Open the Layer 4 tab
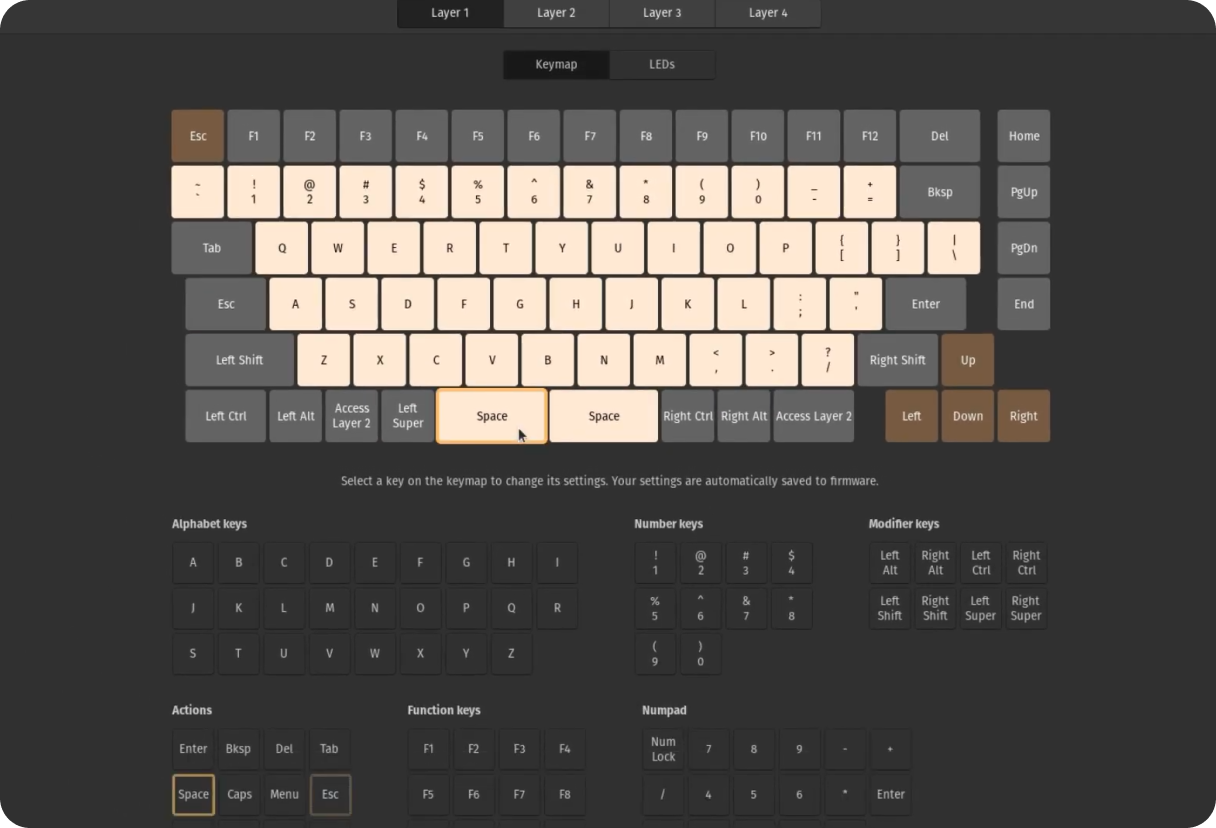 pos(768,13)
